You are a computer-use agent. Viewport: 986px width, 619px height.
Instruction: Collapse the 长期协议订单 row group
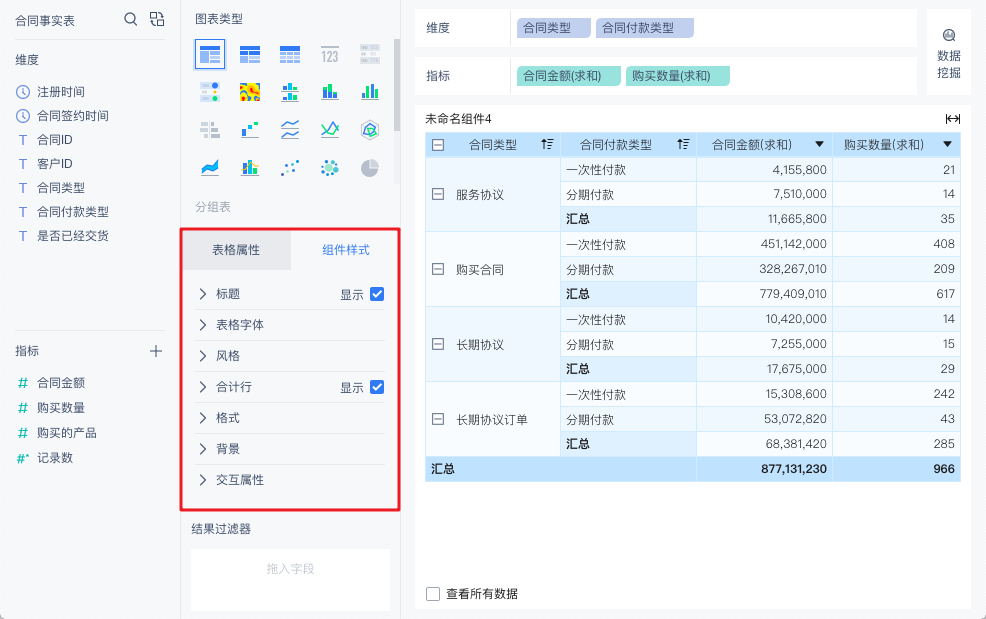(x=438, y=419)
